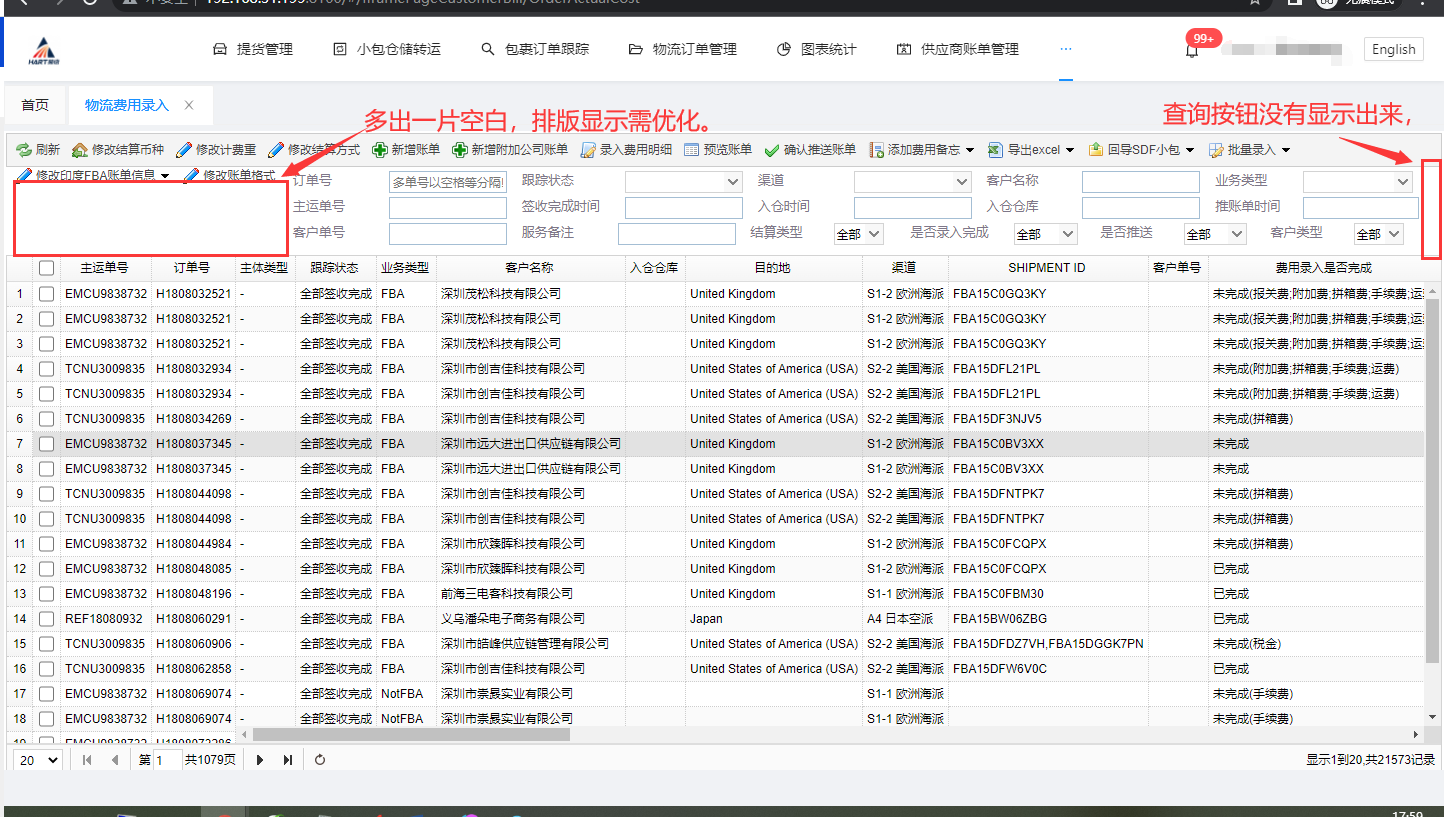
Task: Close the 物流费用录入 tab
Action: pyautogui.click(x=189, y=105)
